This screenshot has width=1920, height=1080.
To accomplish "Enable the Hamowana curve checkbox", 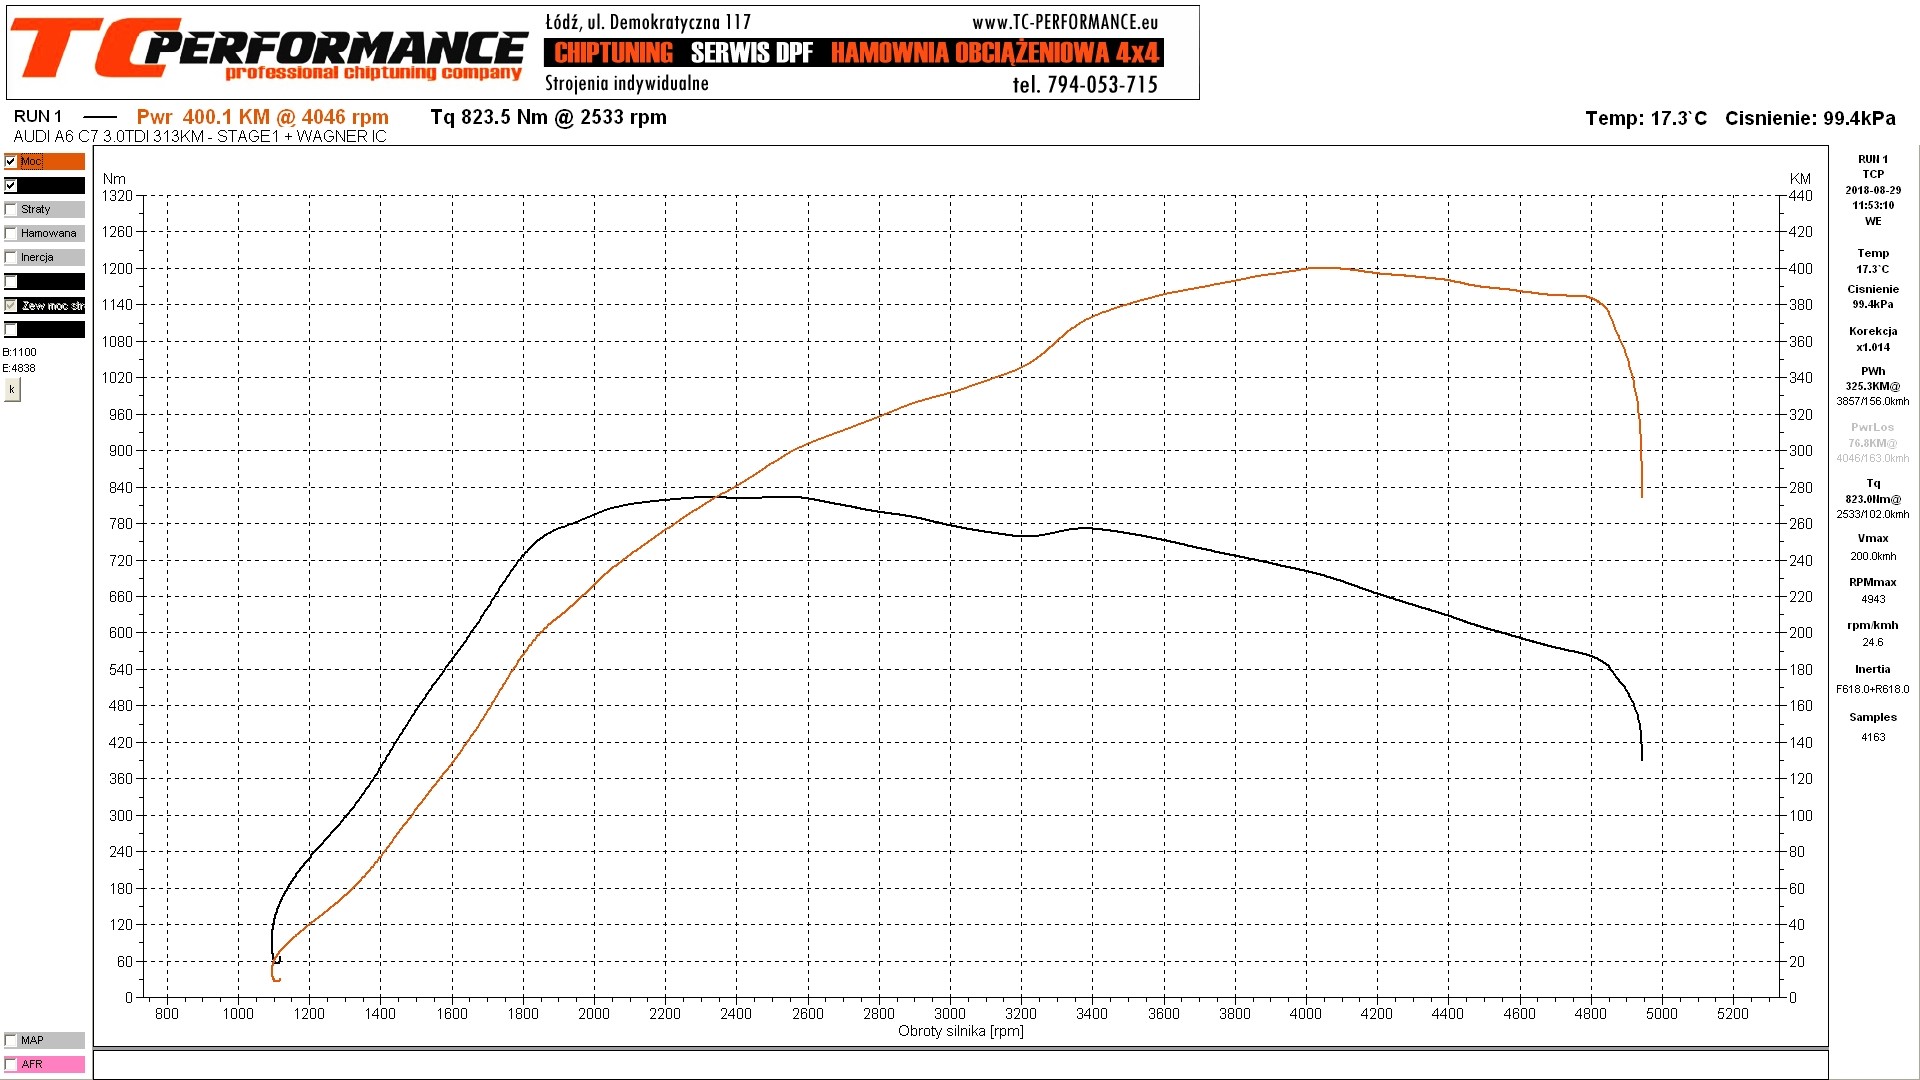I will click(x=11, y=233).
